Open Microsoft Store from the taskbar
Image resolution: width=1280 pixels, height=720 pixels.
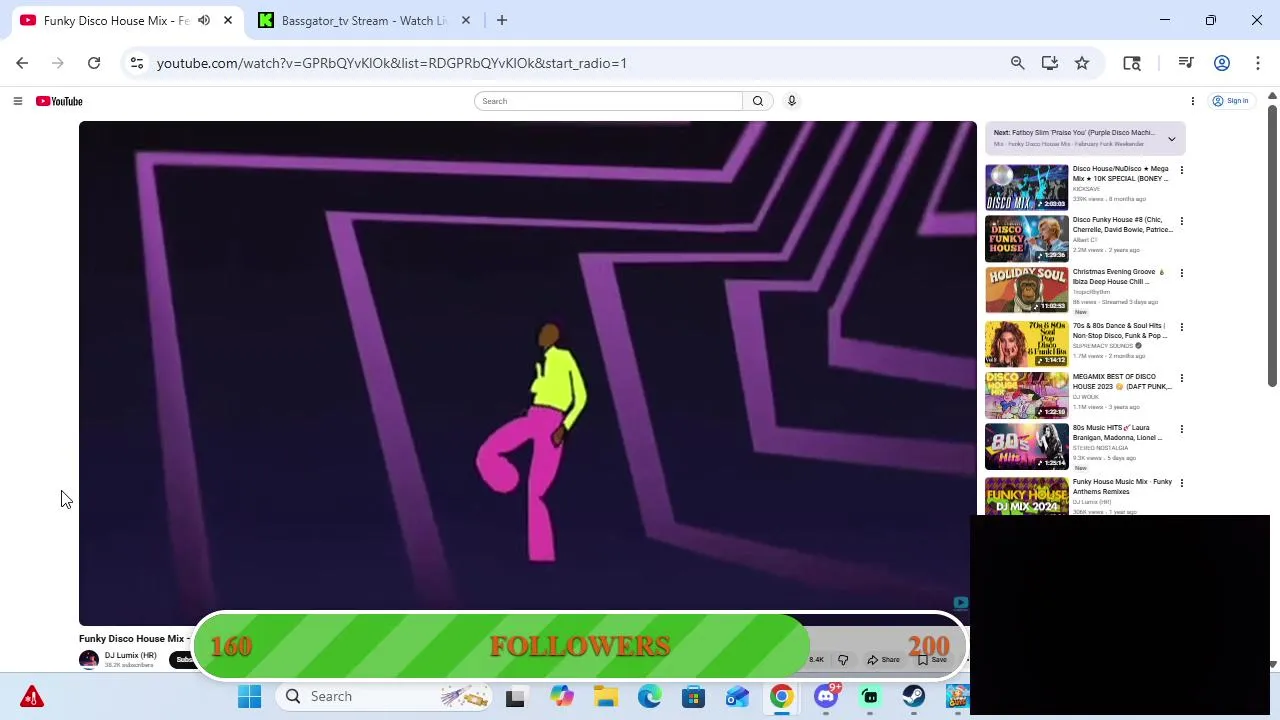[x=693, y=696]
